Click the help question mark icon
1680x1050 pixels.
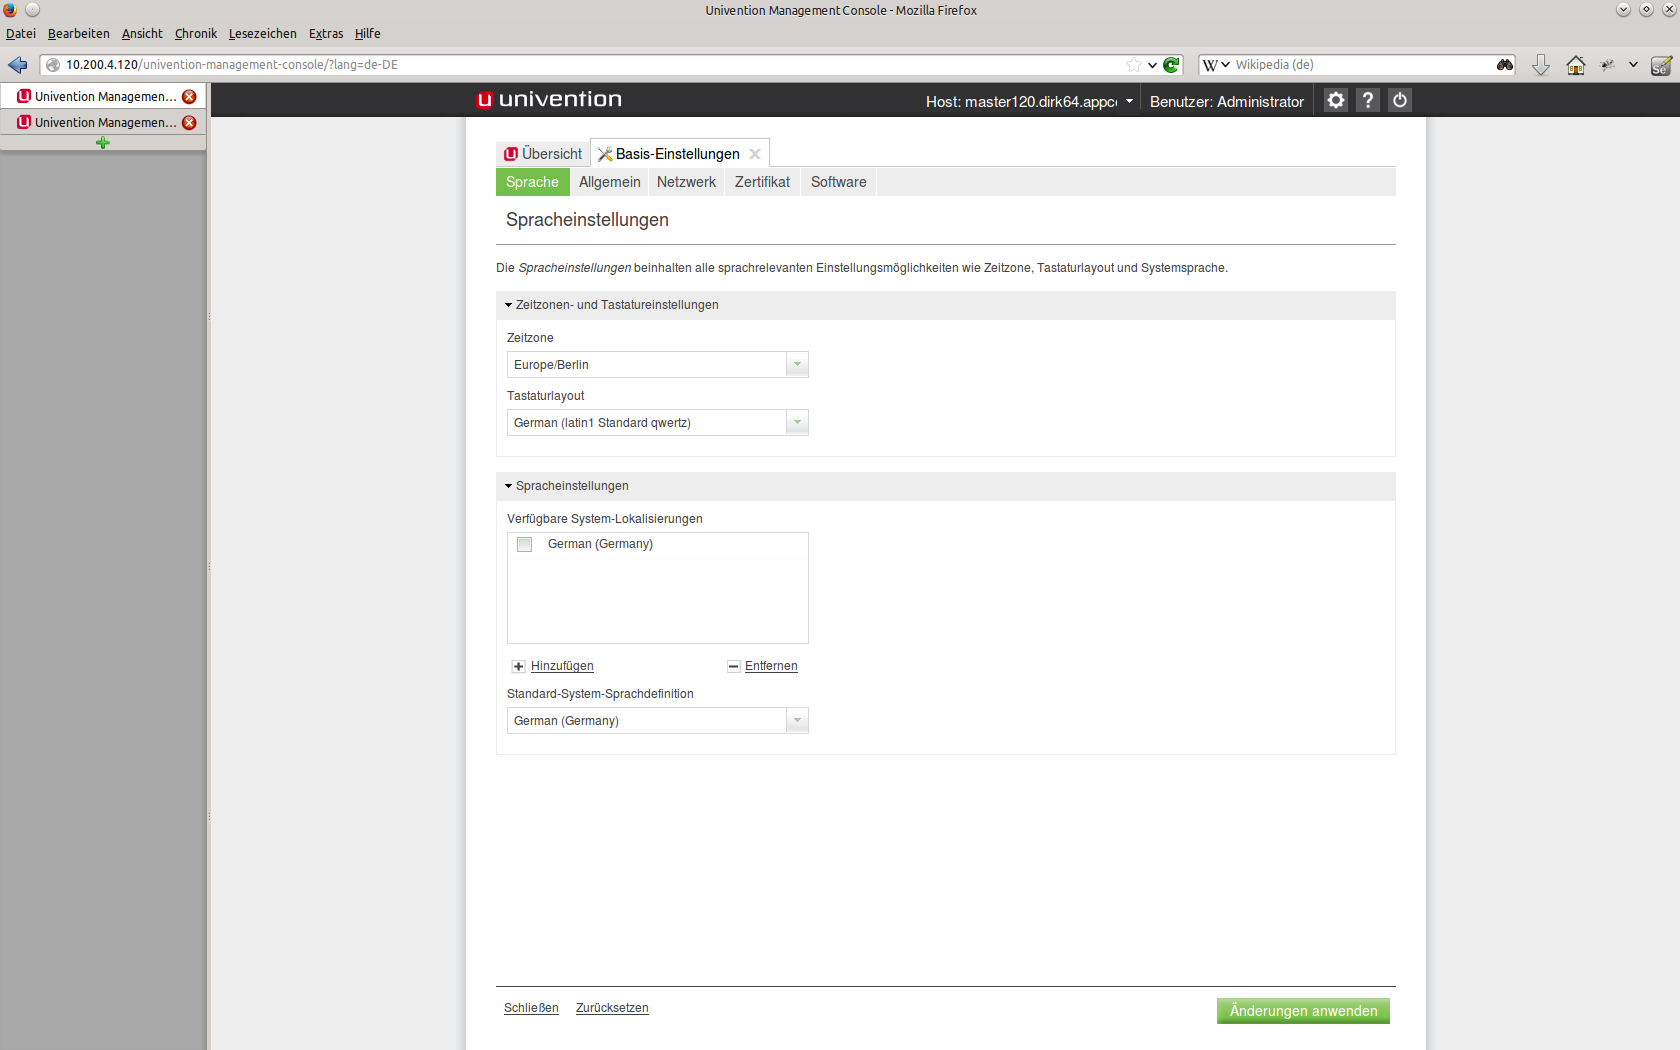[1368, 100]
